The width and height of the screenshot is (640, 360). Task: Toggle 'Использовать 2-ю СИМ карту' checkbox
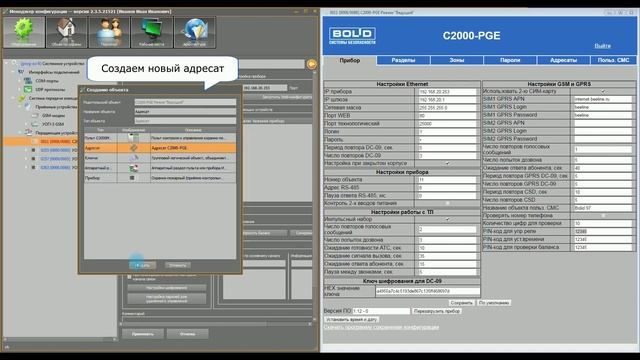coord(603,91)
